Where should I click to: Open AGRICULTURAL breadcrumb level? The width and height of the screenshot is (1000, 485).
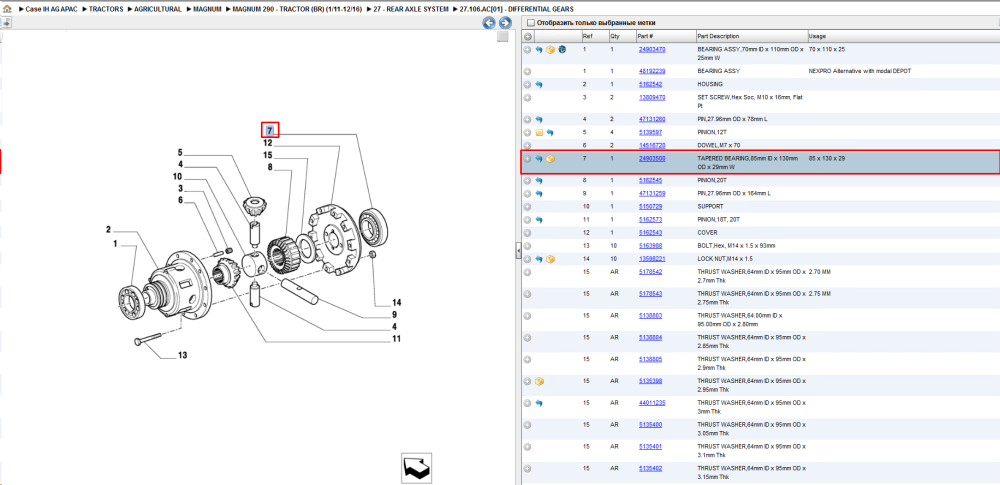click(158, 10)
